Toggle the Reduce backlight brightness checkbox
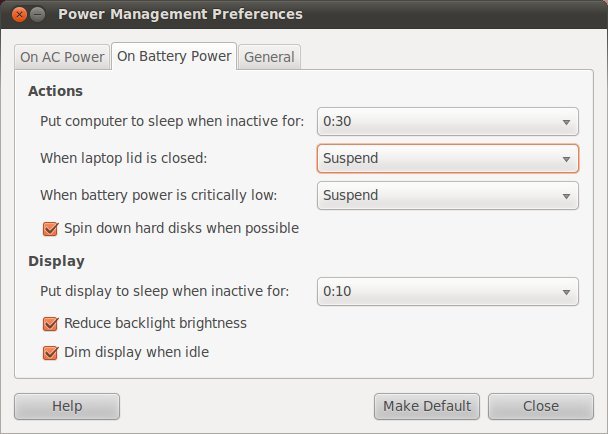 click(50, 324)
